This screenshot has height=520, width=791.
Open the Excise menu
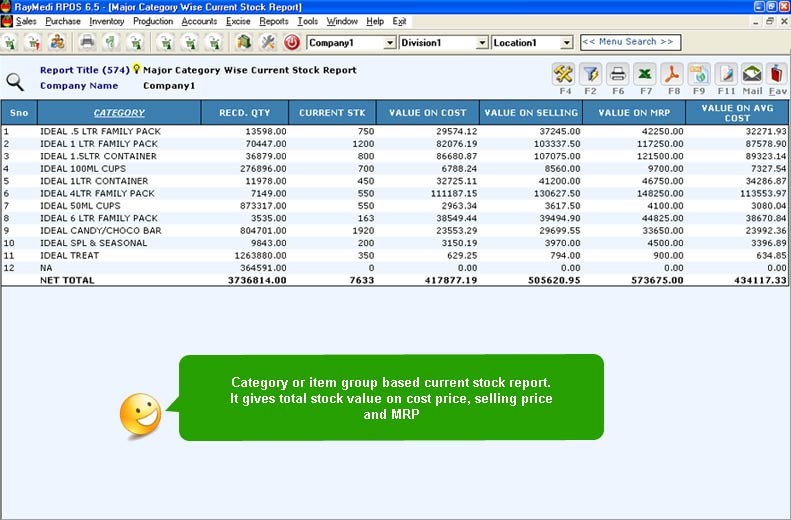tap(238, 21)
